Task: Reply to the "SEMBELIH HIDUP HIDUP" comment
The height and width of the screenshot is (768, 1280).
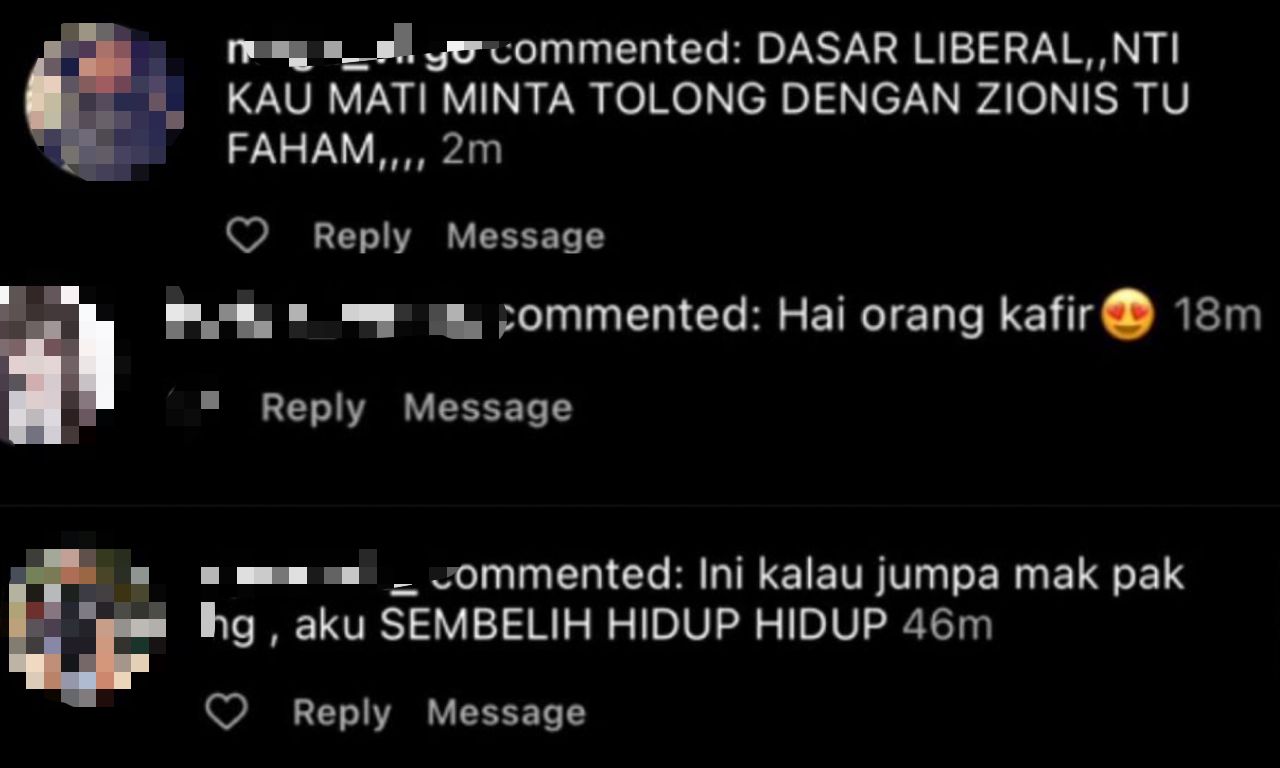Action: point(342,713)
